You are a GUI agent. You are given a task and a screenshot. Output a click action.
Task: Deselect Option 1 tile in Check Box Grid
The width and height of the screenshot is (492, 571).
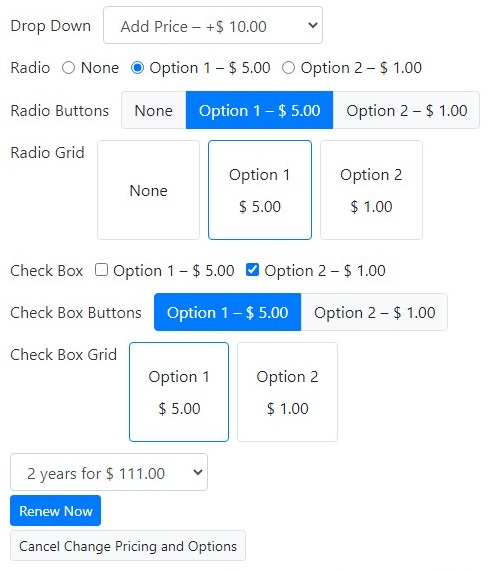179,392
